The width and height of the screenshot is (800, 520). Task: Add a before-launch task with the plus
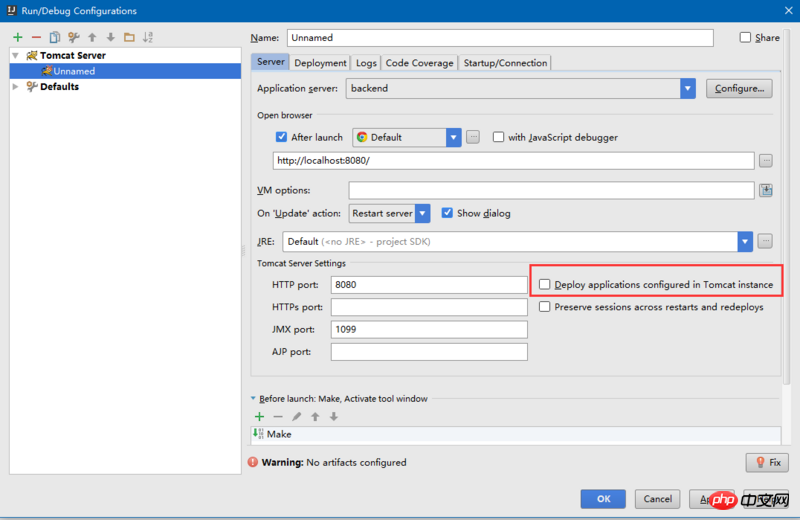pyautogui.click(x=260, y=416)
